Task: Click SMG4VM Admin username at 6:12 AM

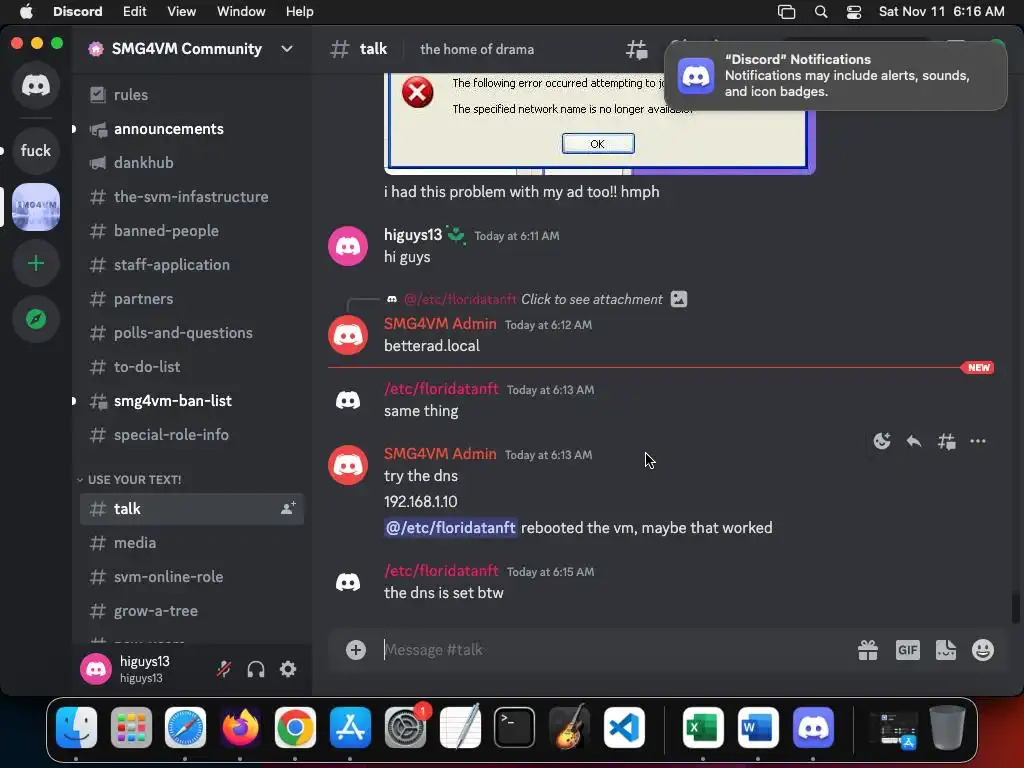Action: point(440,324)
